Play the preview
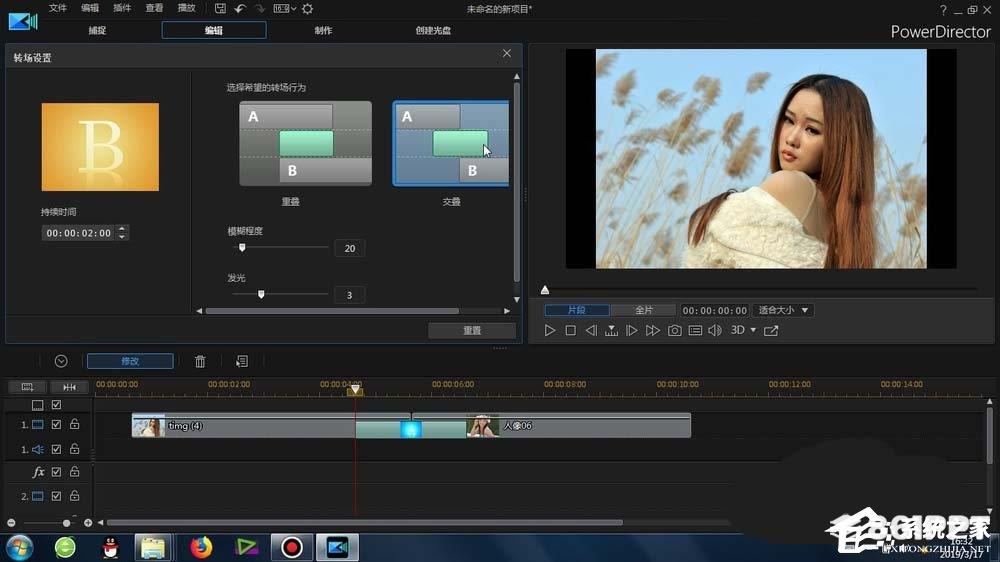1000x562 pixels. coord(550,330)
